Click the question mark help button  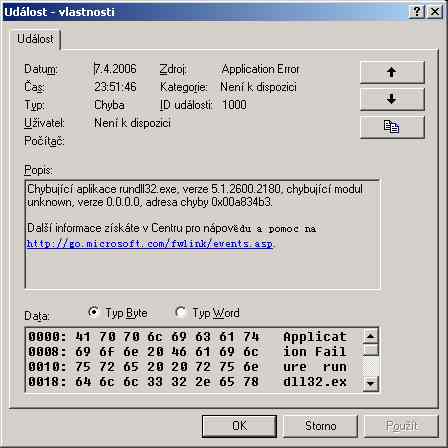click(x=416, y=12)
